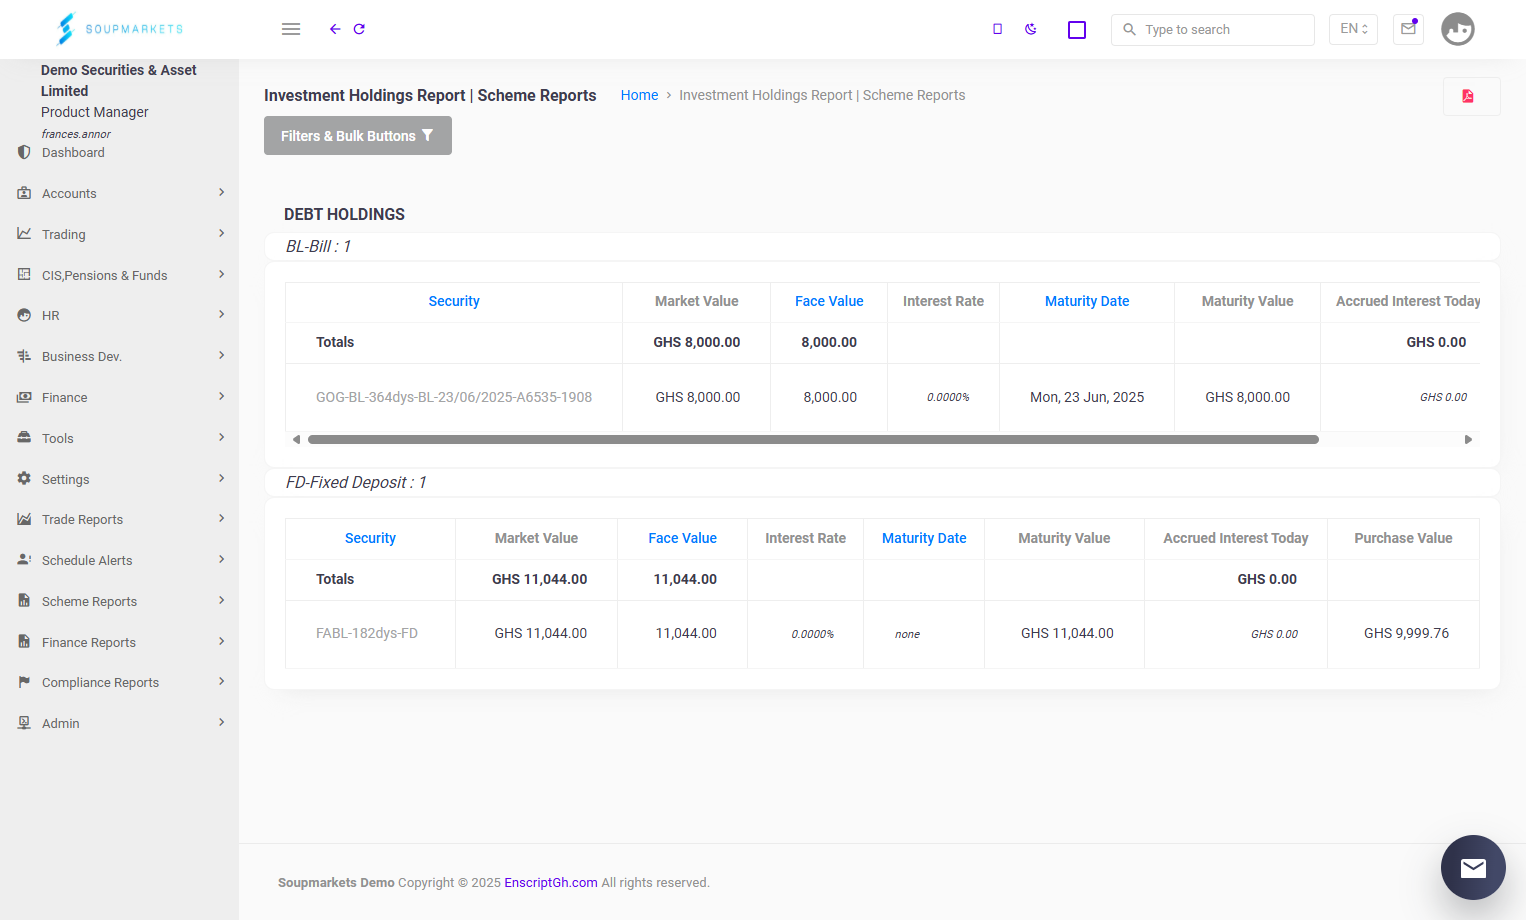
Task: Open the Settings sidebar menu
Action: tap(119, 479)
